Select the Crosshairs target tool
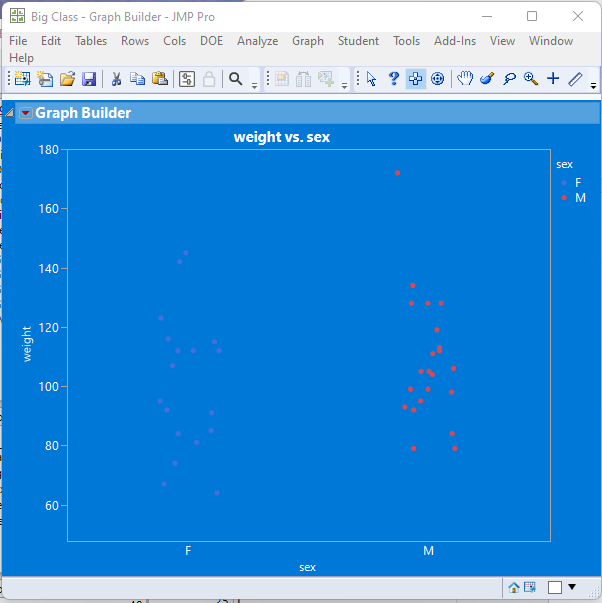 437,79
